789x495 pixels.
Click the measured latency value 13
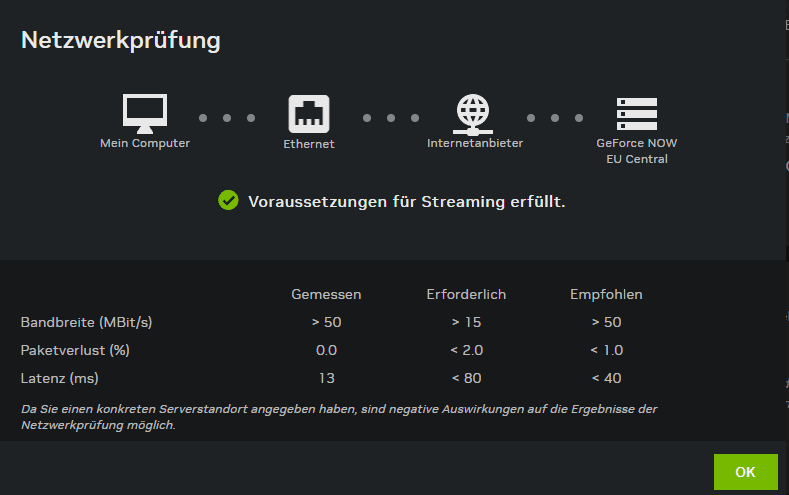(327, 378)
